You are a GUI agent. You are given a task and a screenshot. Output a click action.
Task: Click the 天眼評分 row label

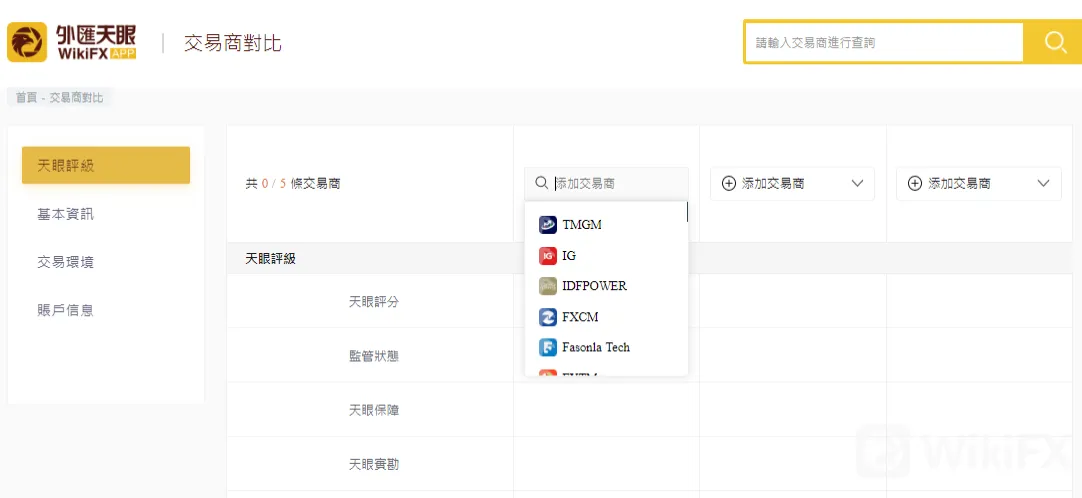[x=374, y=301]
